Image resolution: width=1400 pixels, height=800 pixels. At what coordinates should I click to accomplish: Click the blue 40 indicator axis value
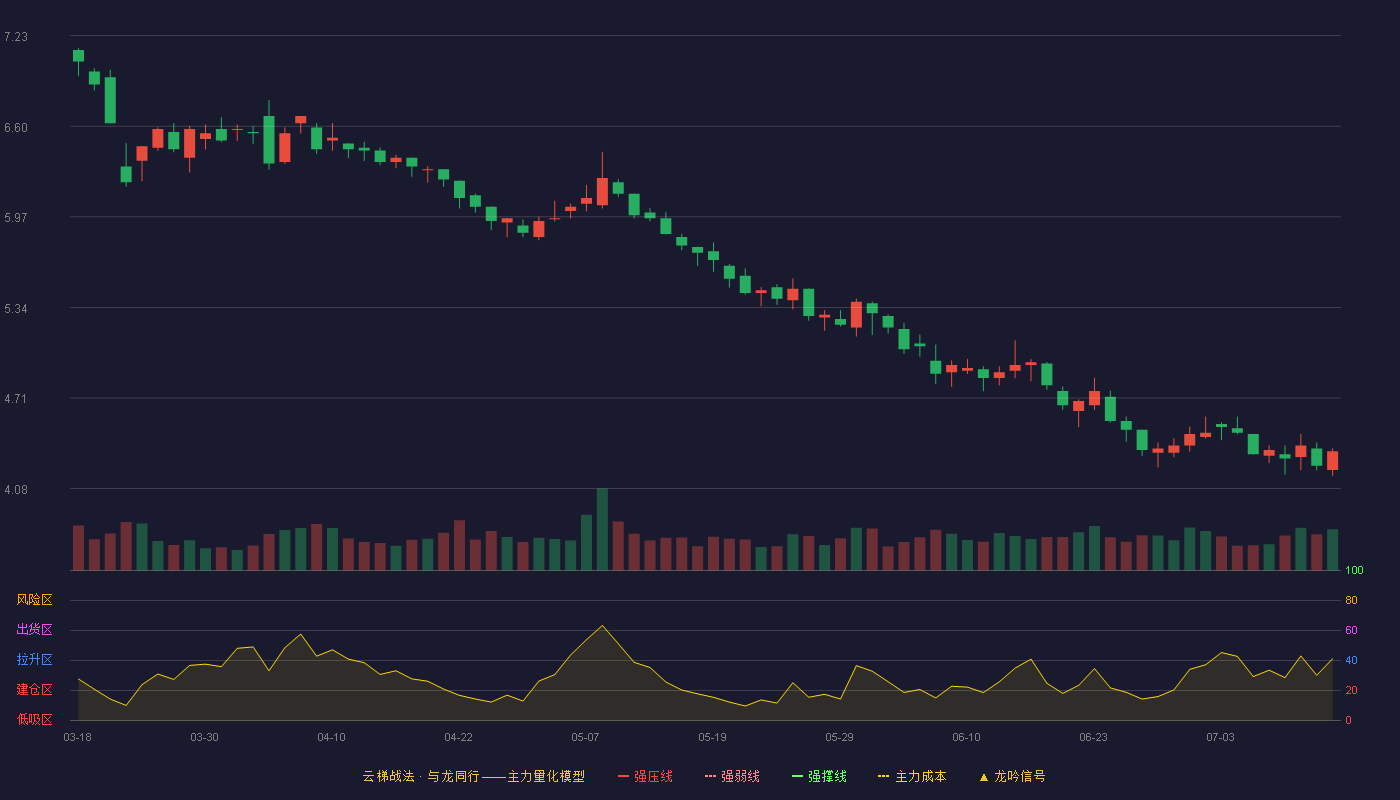pyautogui.click(x=1351, y=661)
